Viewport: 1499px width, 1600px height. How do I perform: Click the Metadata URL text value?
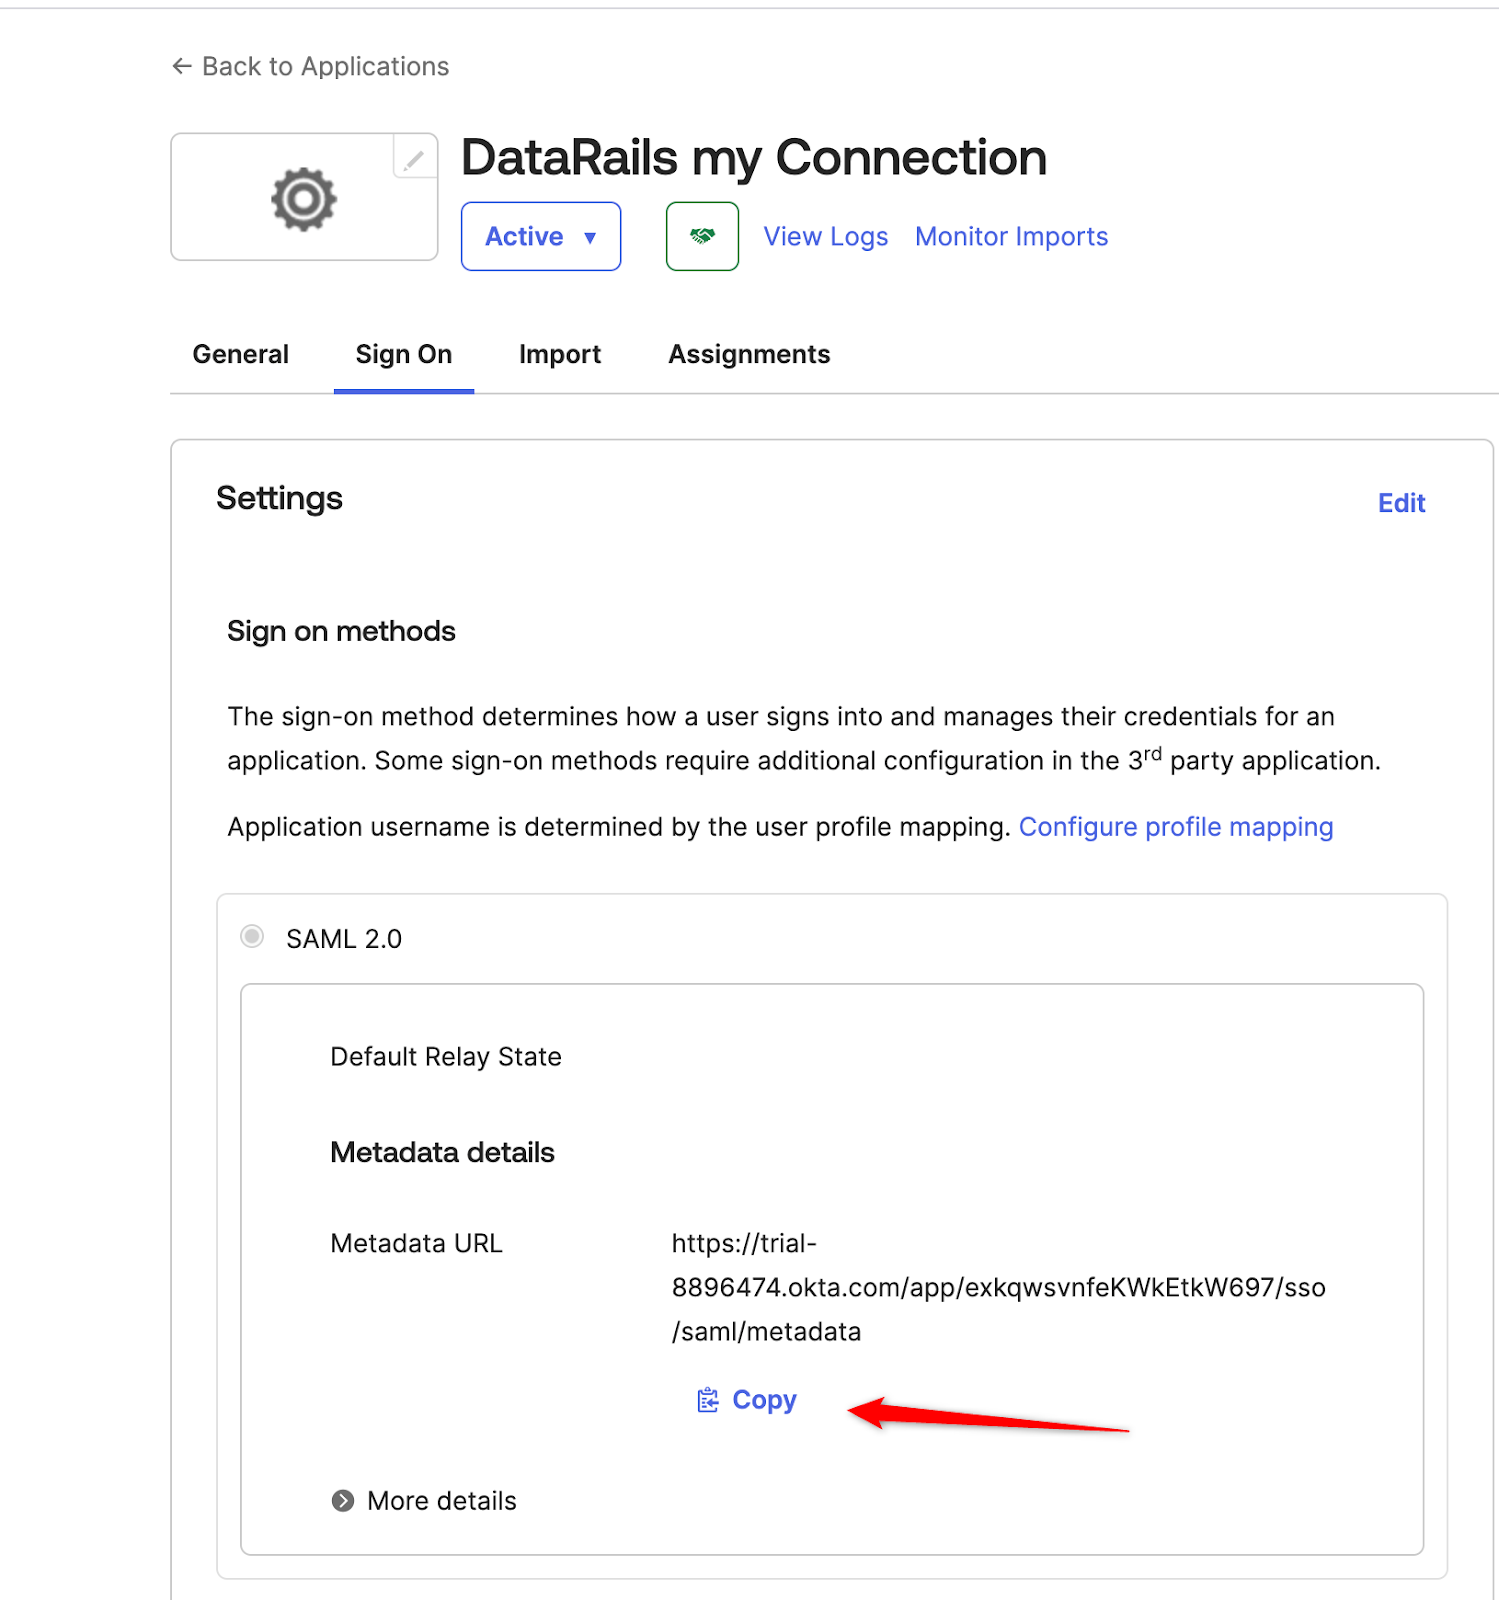[x=998, y=1287]
